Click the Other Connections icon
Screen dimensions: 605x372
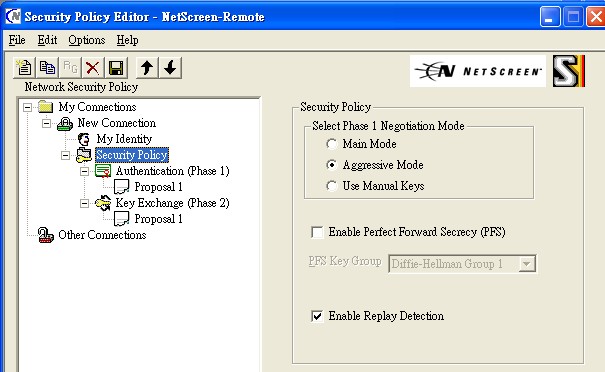pyautogui.click(x=46, y=235)
